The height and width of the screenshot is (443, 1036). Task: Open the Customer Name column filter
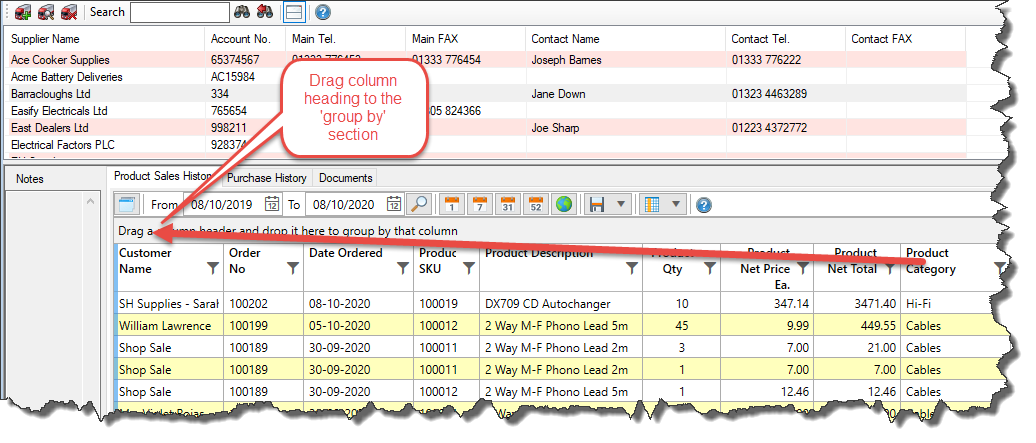point(211,268)
